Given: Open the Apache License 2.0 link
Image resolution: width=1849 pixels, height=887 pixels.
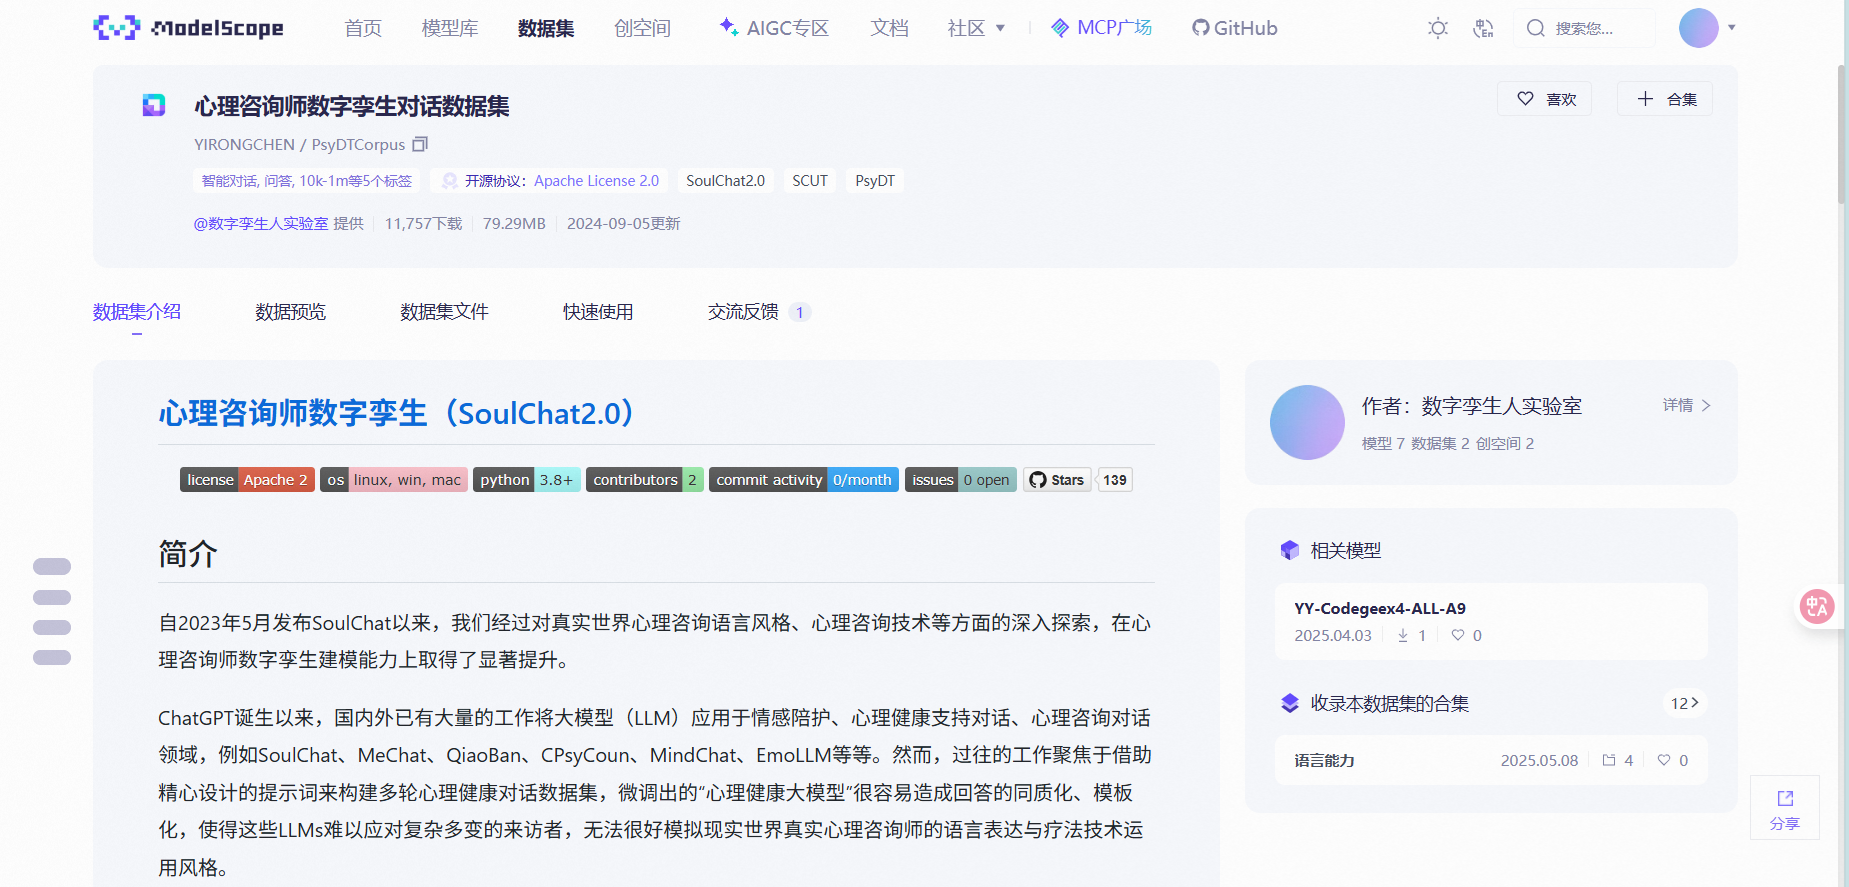Looking at the screenshot, I should pos(596,181).
